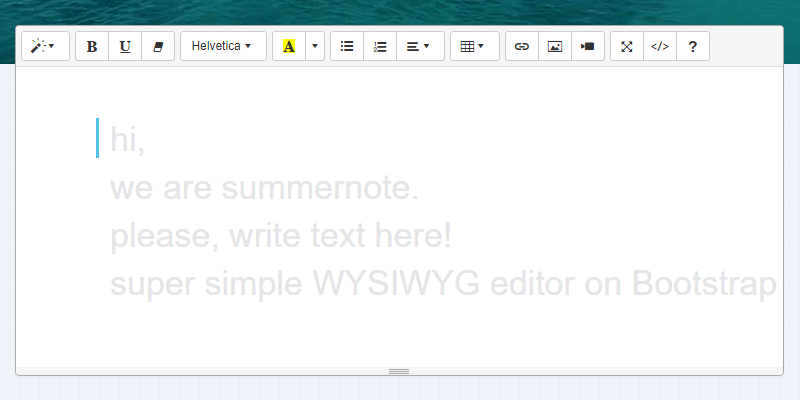Insert an unordered bullet list
This screenshot has width=800, height=400.
347,46
